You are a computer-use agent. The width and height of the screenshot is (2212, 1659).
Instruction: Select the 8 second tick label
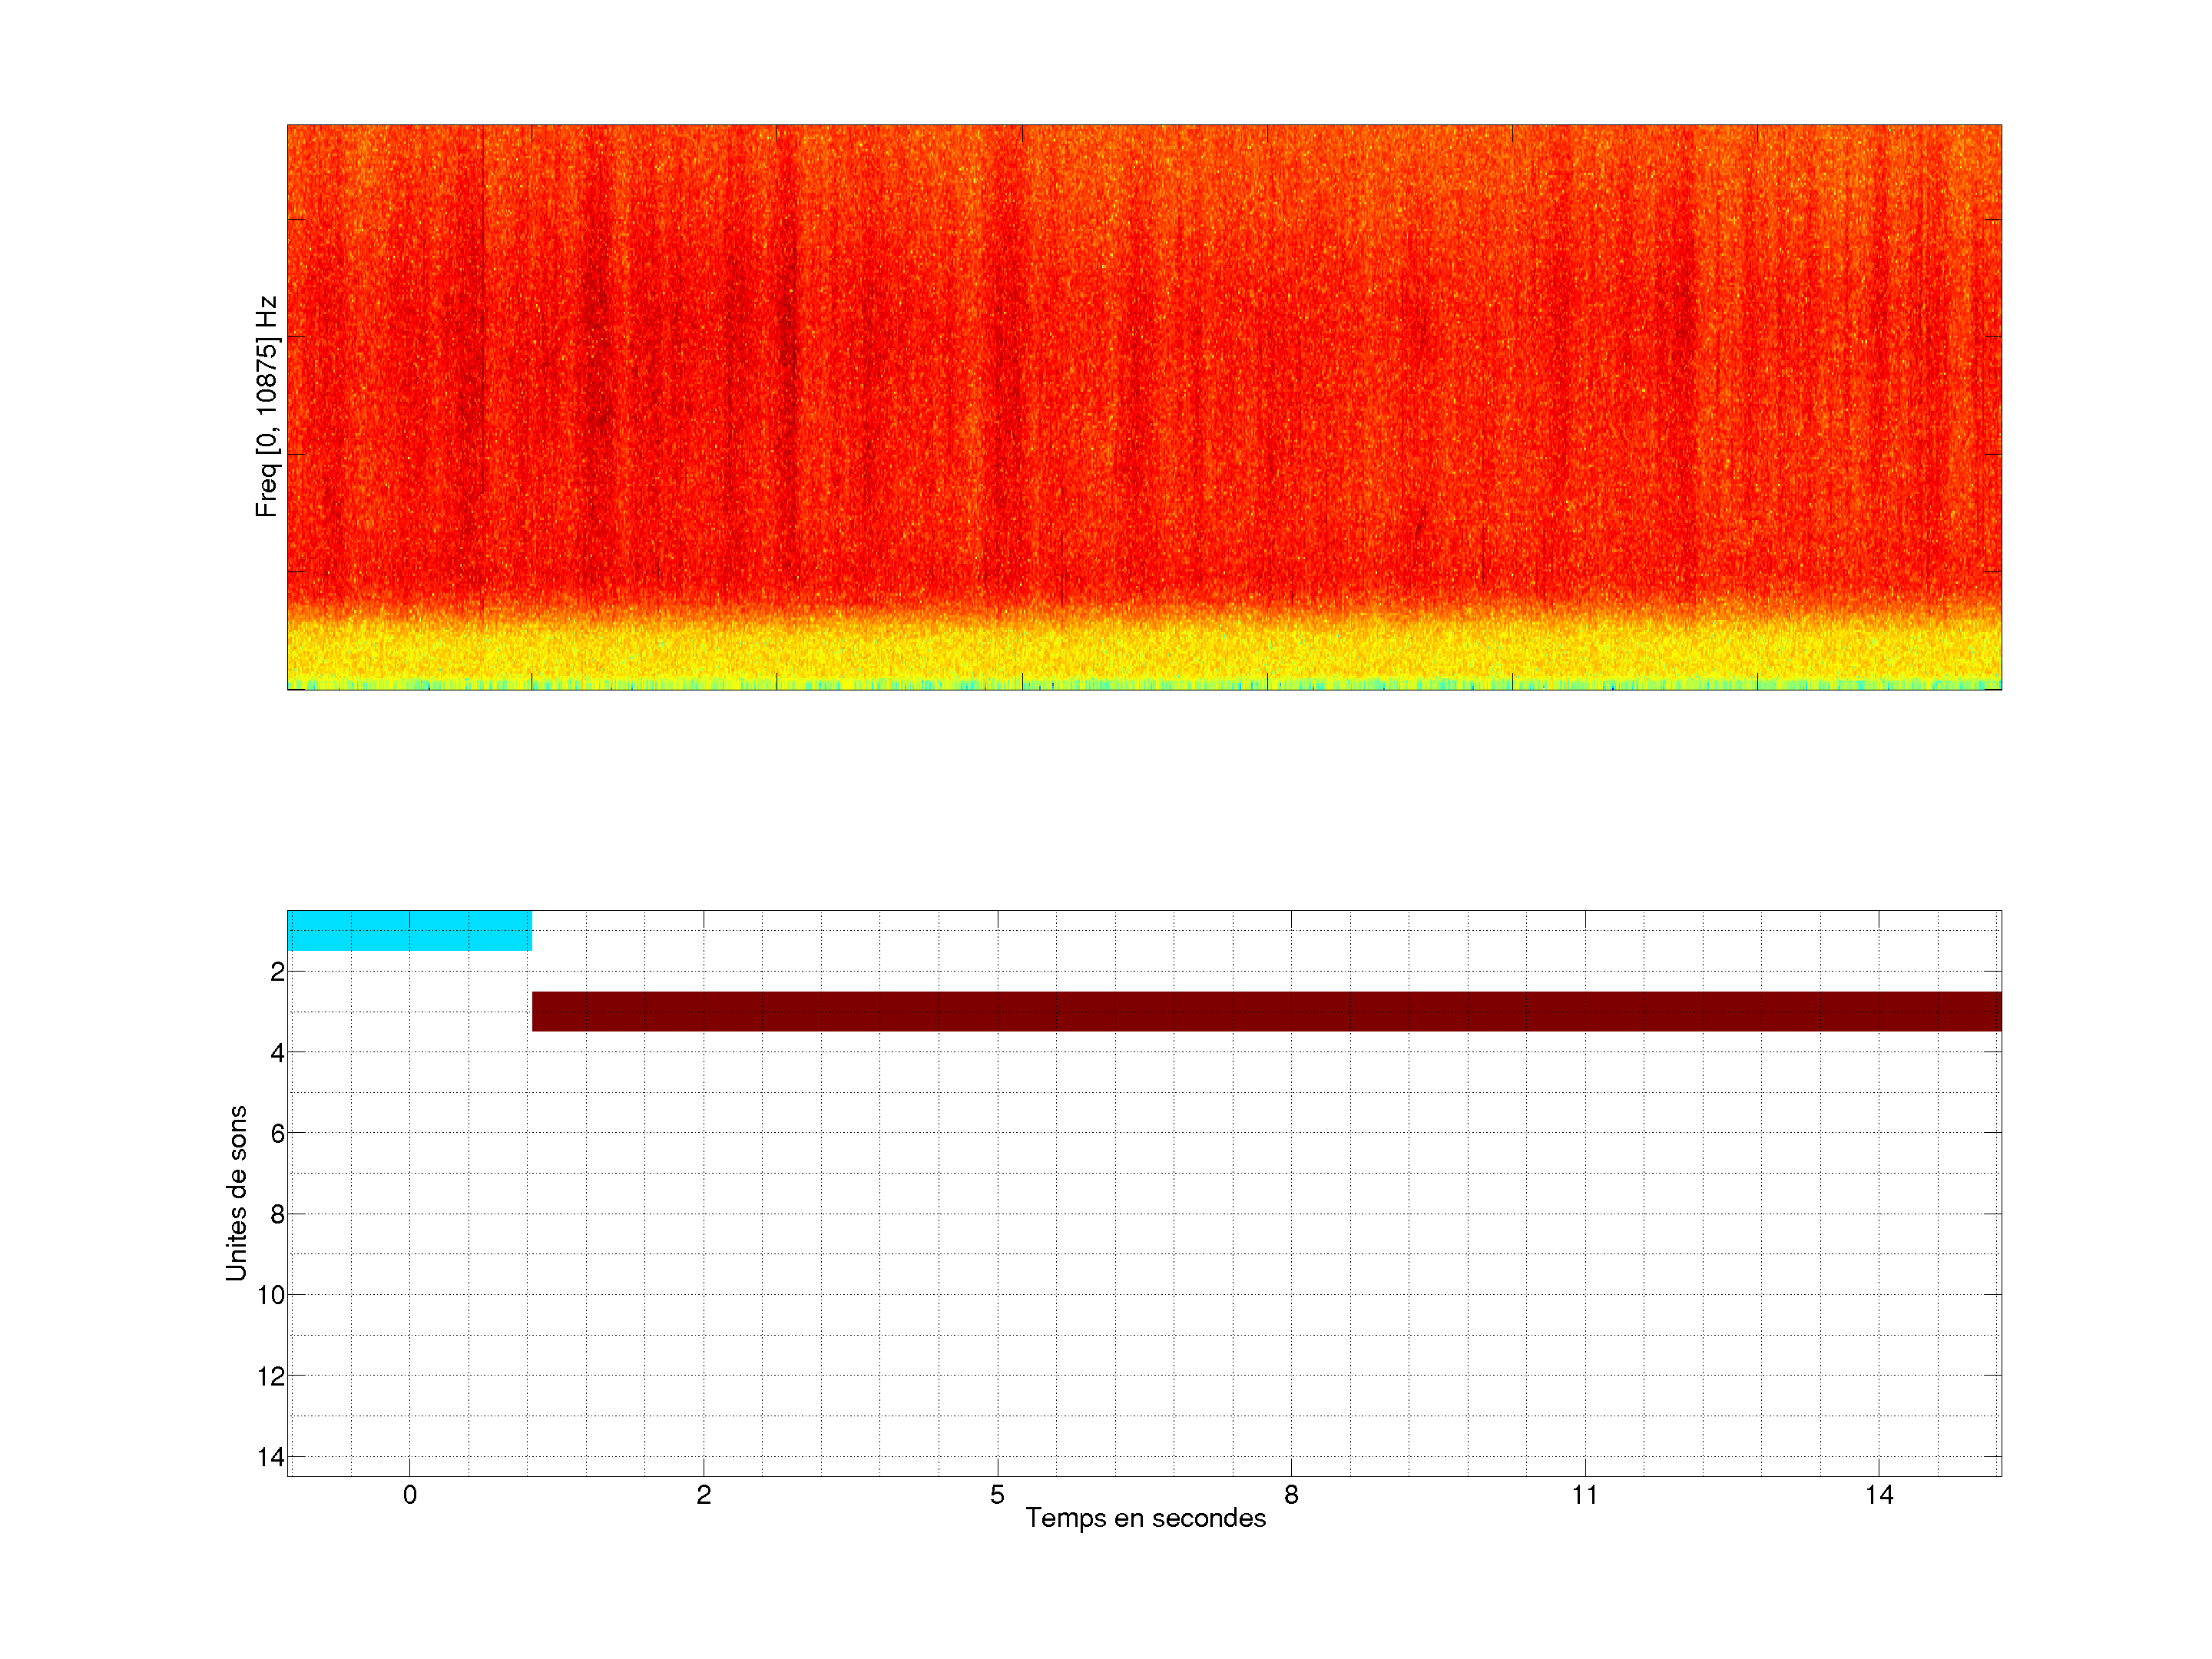click(x=1291, y=1495)
